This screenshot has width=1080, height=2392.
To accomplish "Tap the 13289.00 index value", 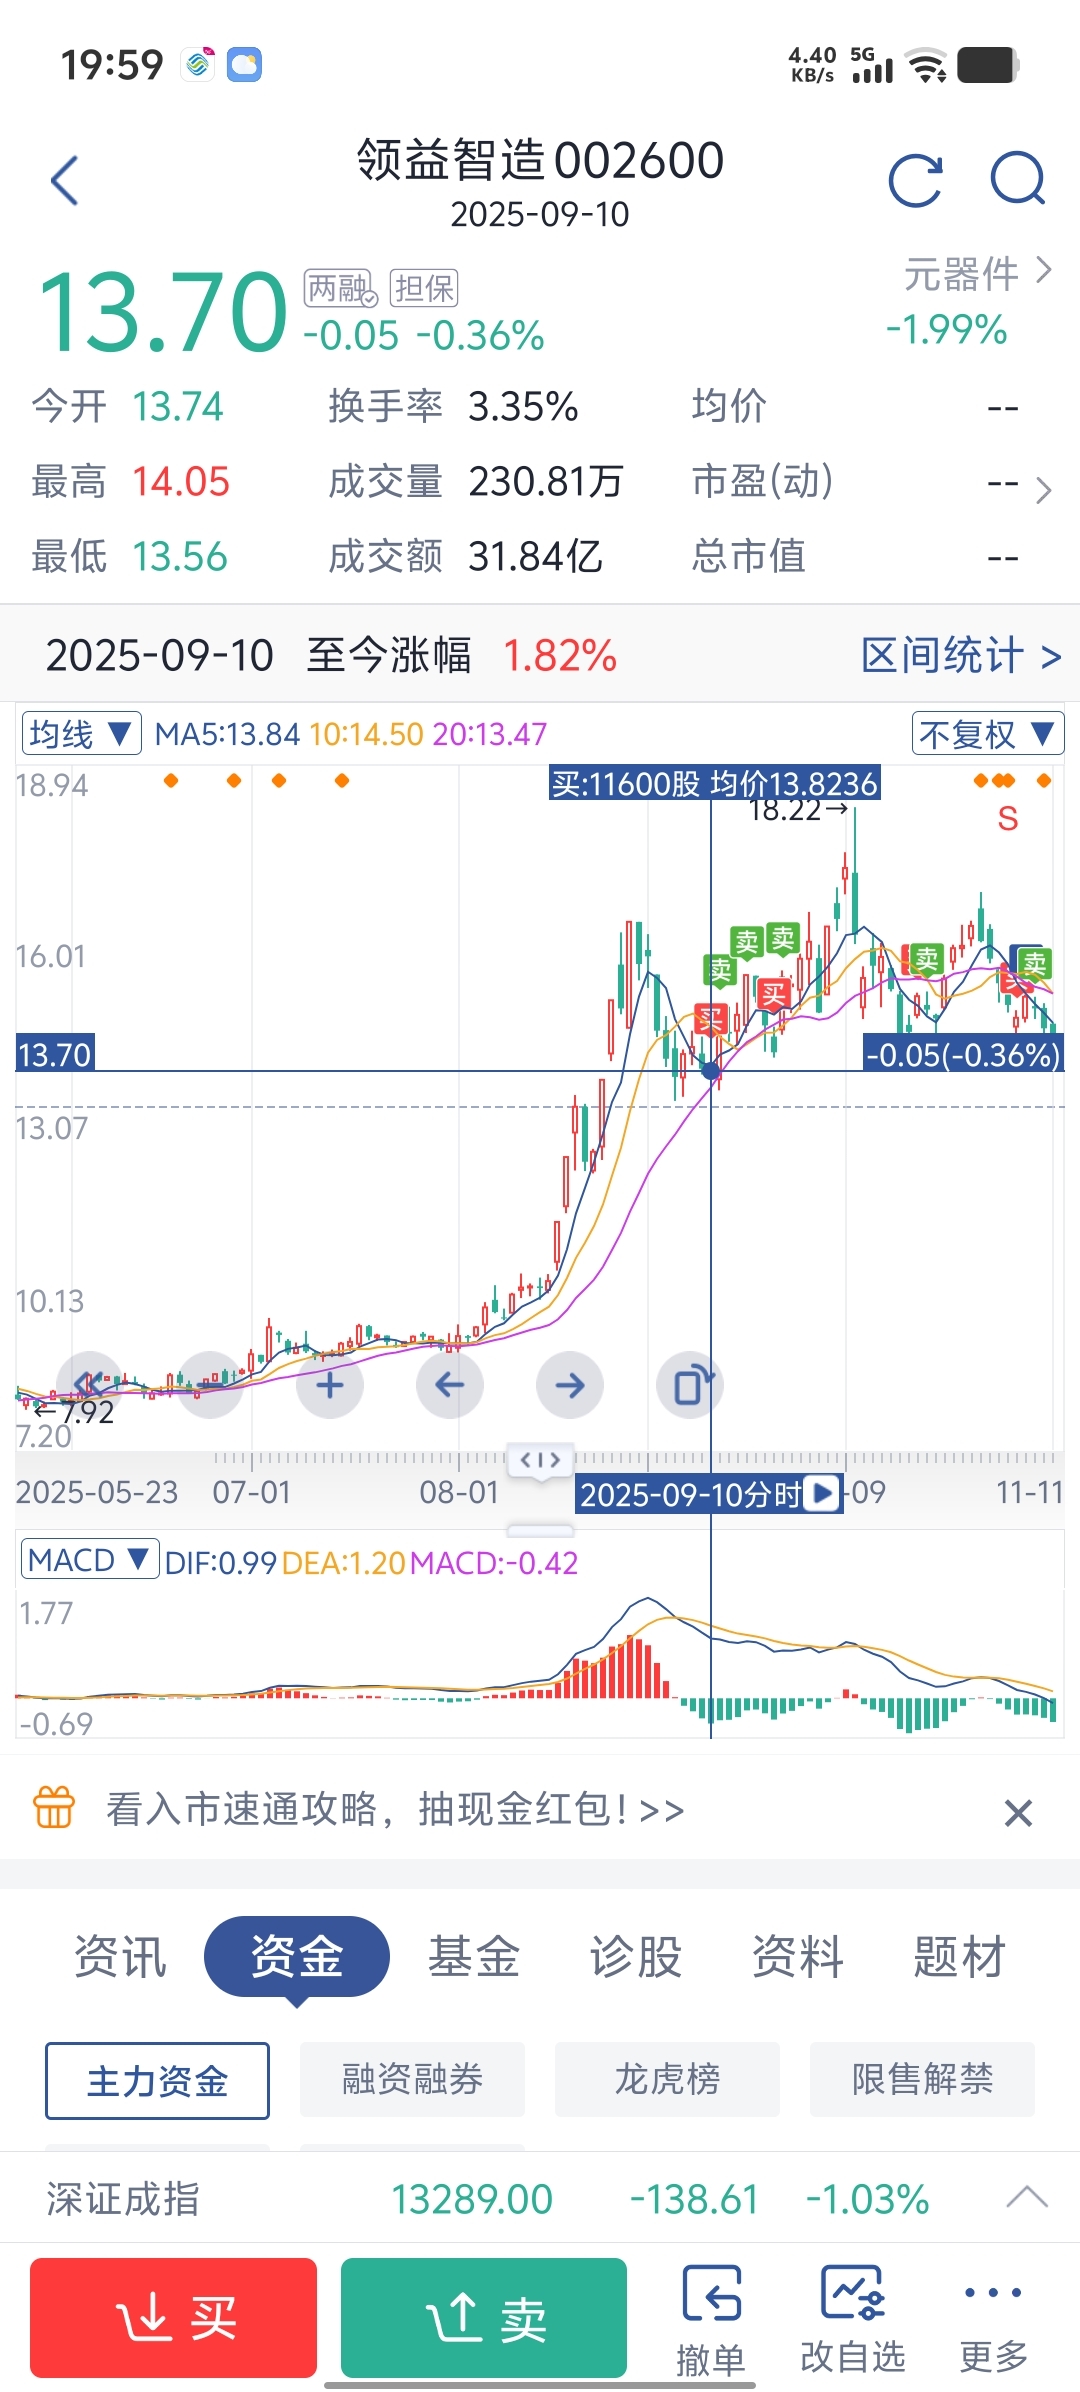I will (472, 2199).
